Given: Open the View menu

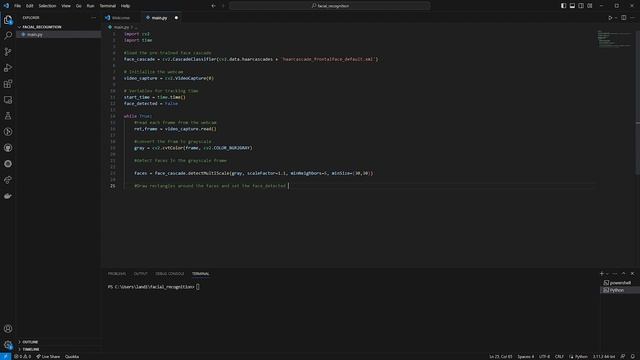Looking at the screenshot, I should click(x=66, y=6).
